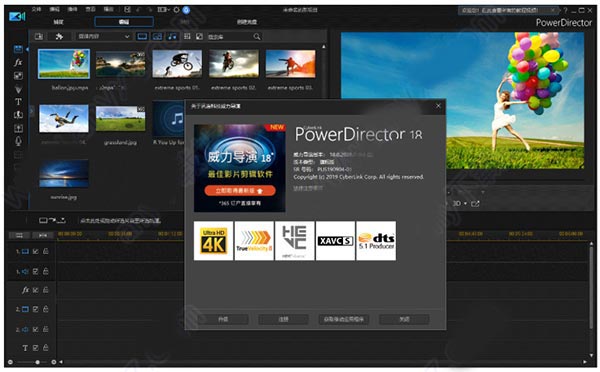Open the aspect ratio dropdown in top toolbar
Image resolution: width=600 pixels, height=372 pixels.
click(164, 10)
